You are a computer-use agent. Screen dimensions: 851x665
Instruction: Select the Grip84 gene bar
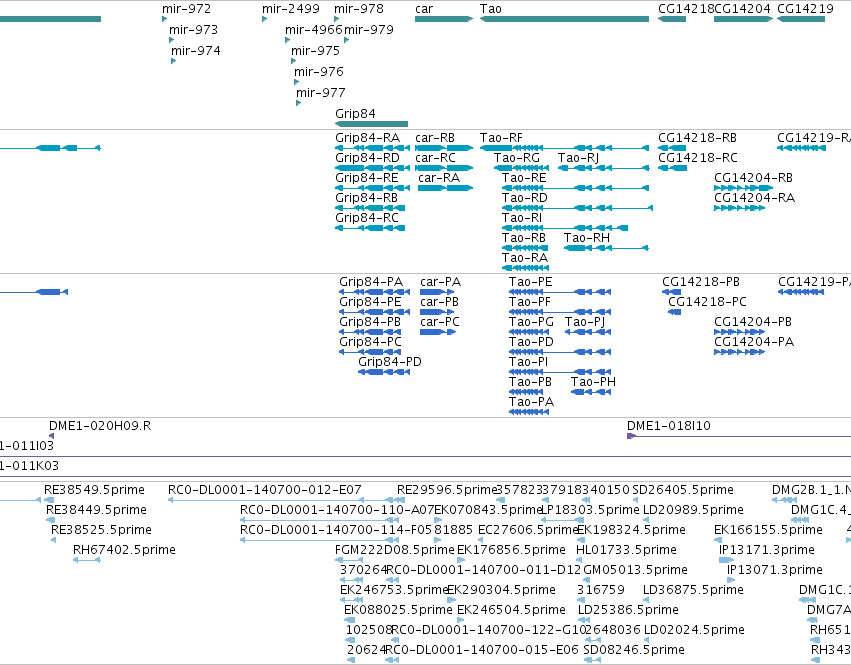[x=371, y=124]
